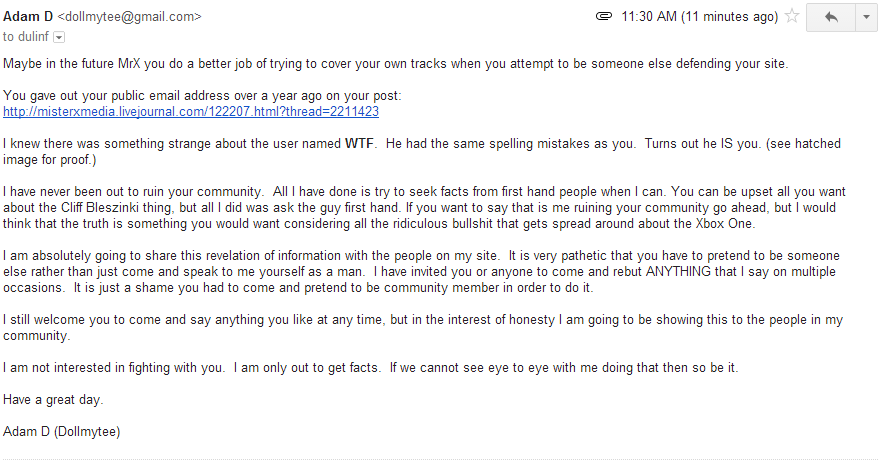Star this email from Adam D
This screenshot has height=463, width=882.
click(x=792, y=17)
